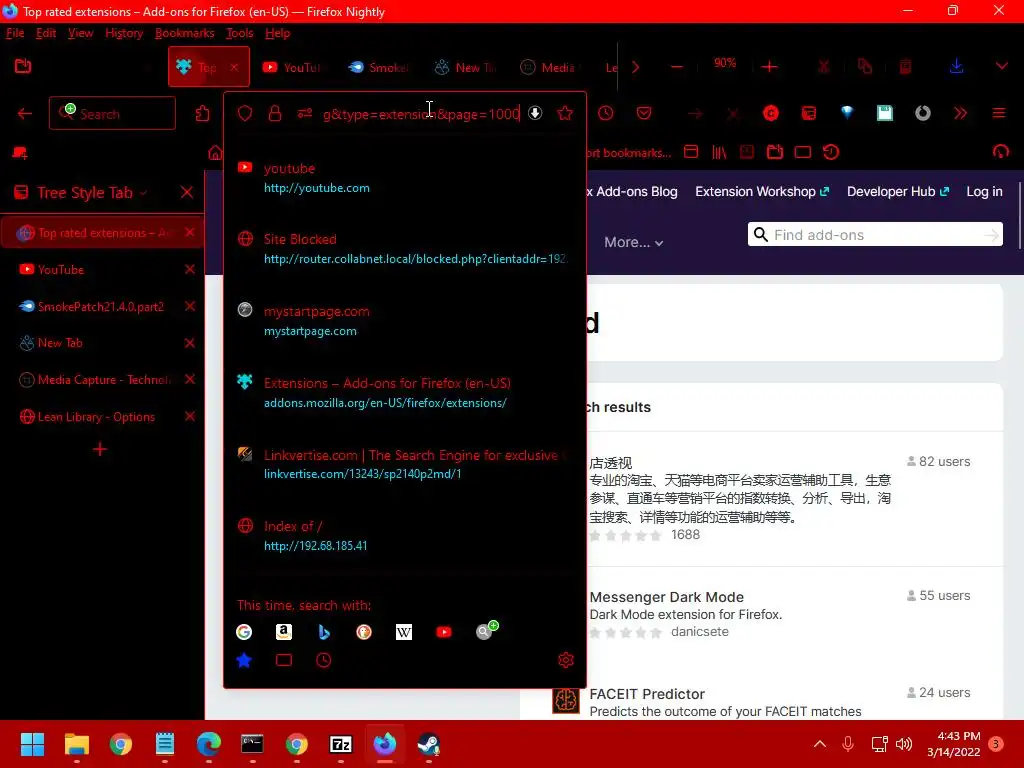Screen dimensions: 1024x768
Task: Open the History menu
Action: [x=124, y=33]
